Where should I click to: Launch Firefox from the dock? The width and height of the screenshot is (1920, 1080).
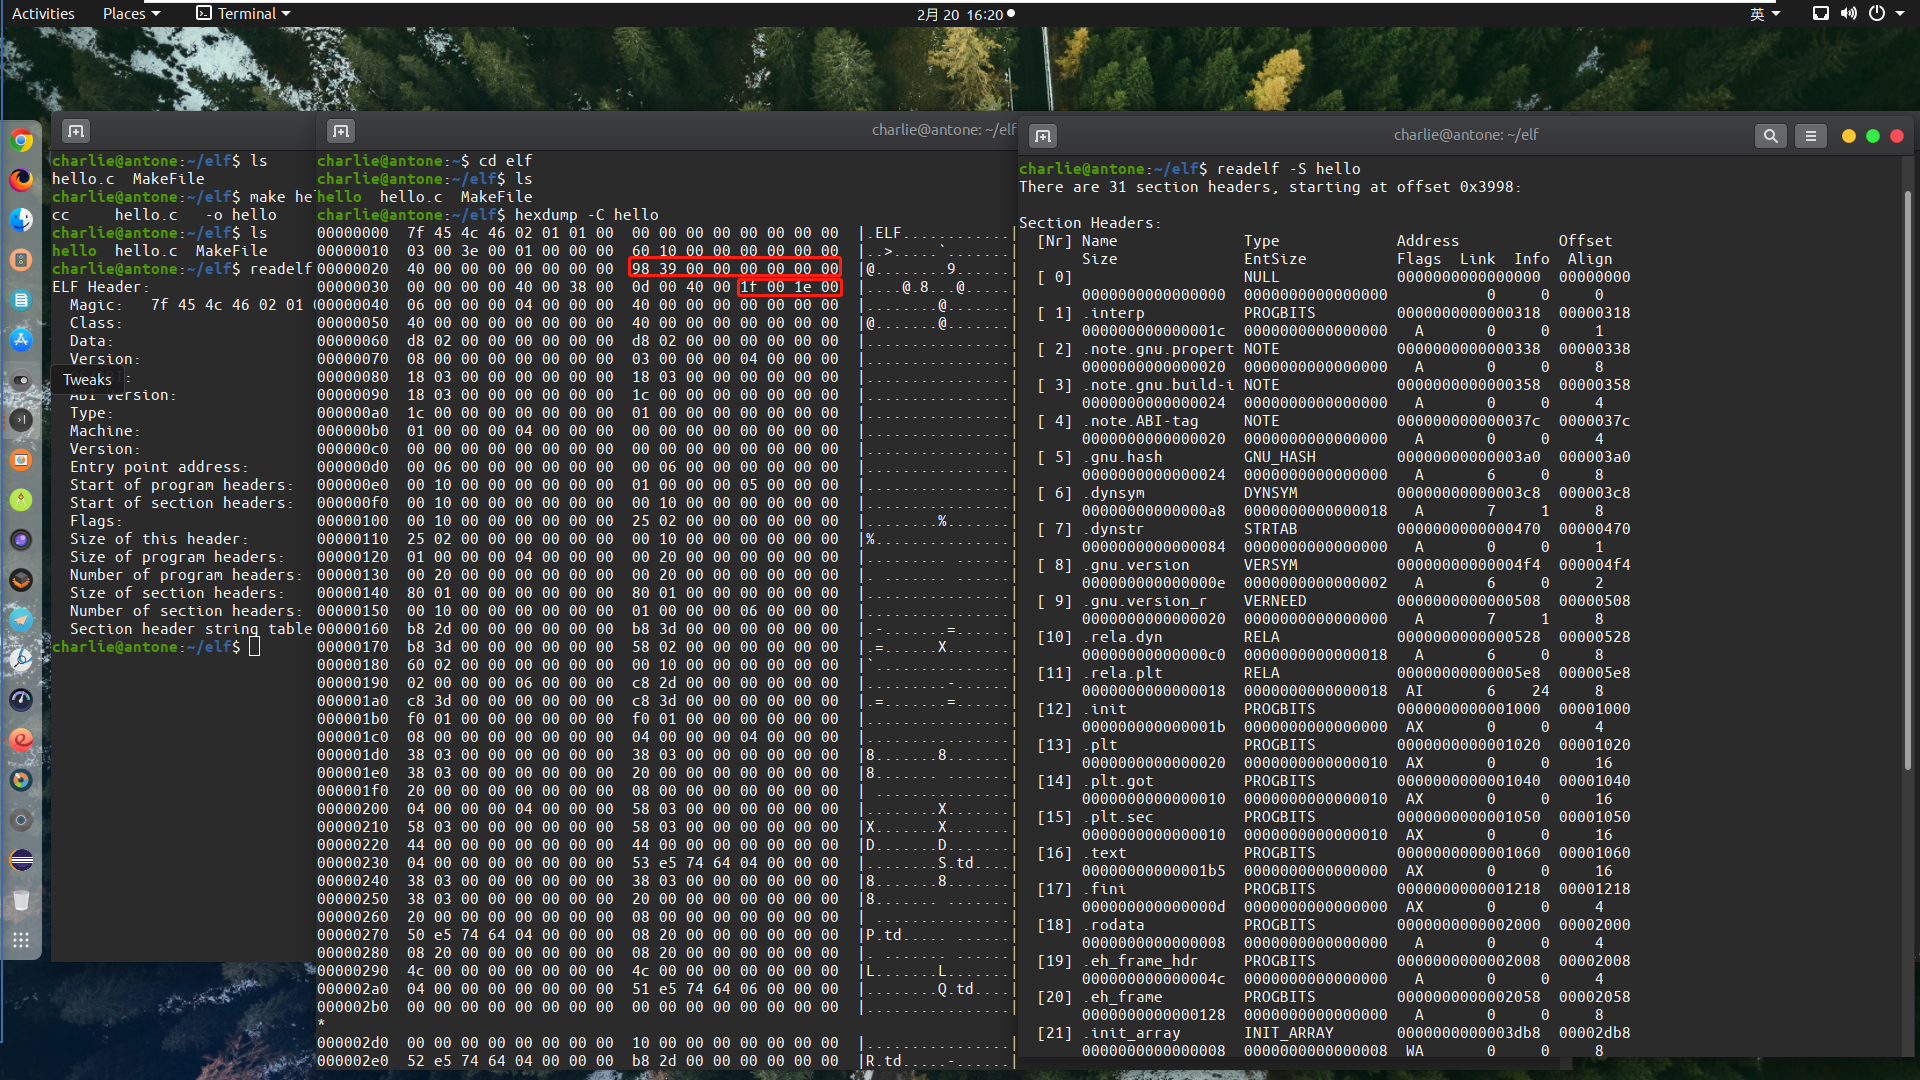coord(21,180)
